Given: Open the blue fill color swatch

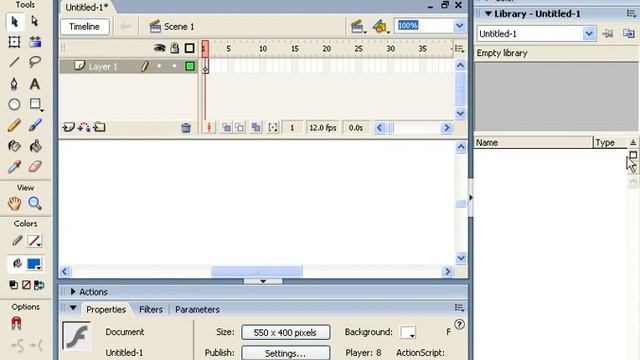Looking at the screenshot, I should tap(34, 264).
